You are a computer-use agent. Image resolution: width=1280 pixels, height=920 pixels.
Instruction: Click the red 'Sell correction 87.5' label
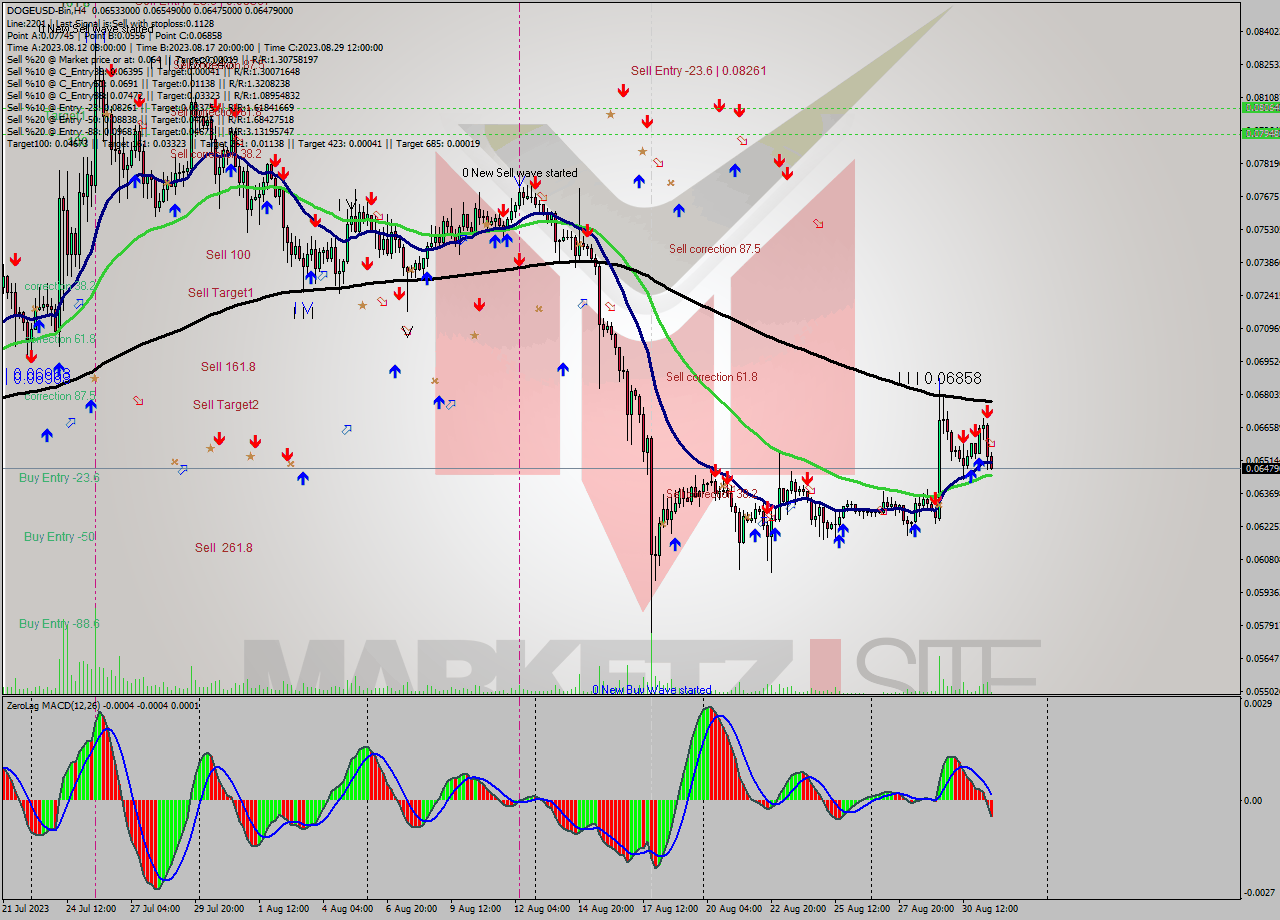(x=715, y=249)
